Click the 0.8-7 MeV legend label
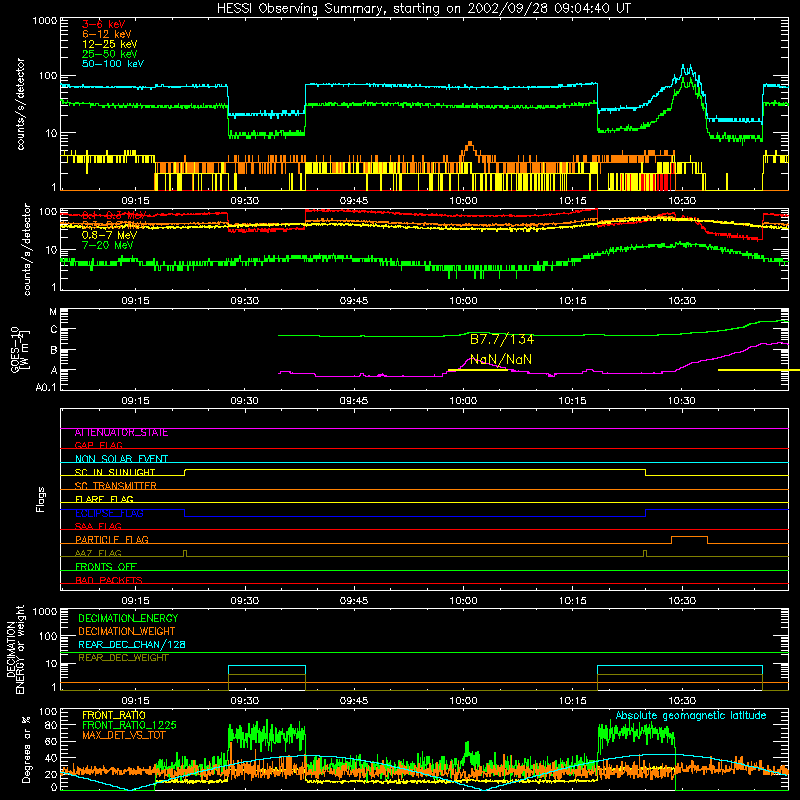The height and width of the screenshot is (800, 800). (110, 235)
